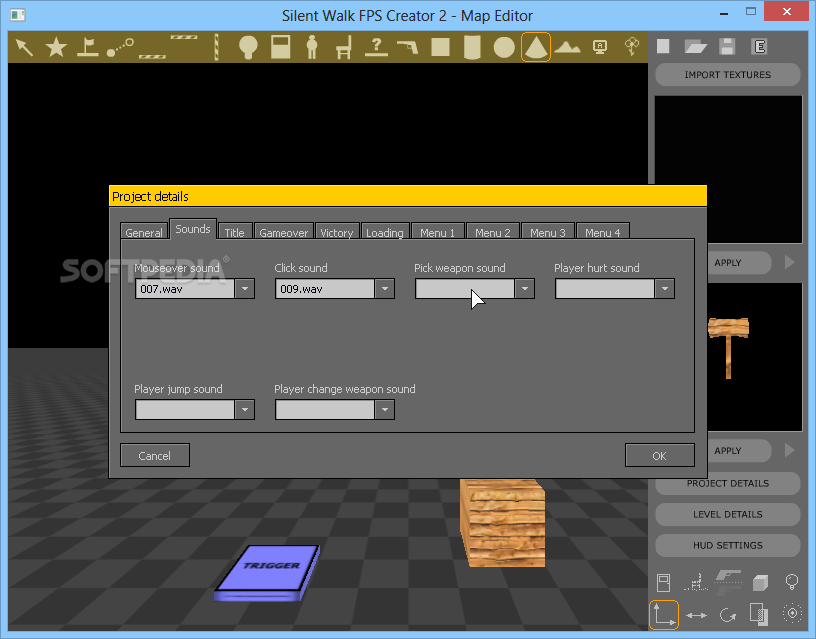
Task: Click the lower APPLY button
Action: coord(739,451)
